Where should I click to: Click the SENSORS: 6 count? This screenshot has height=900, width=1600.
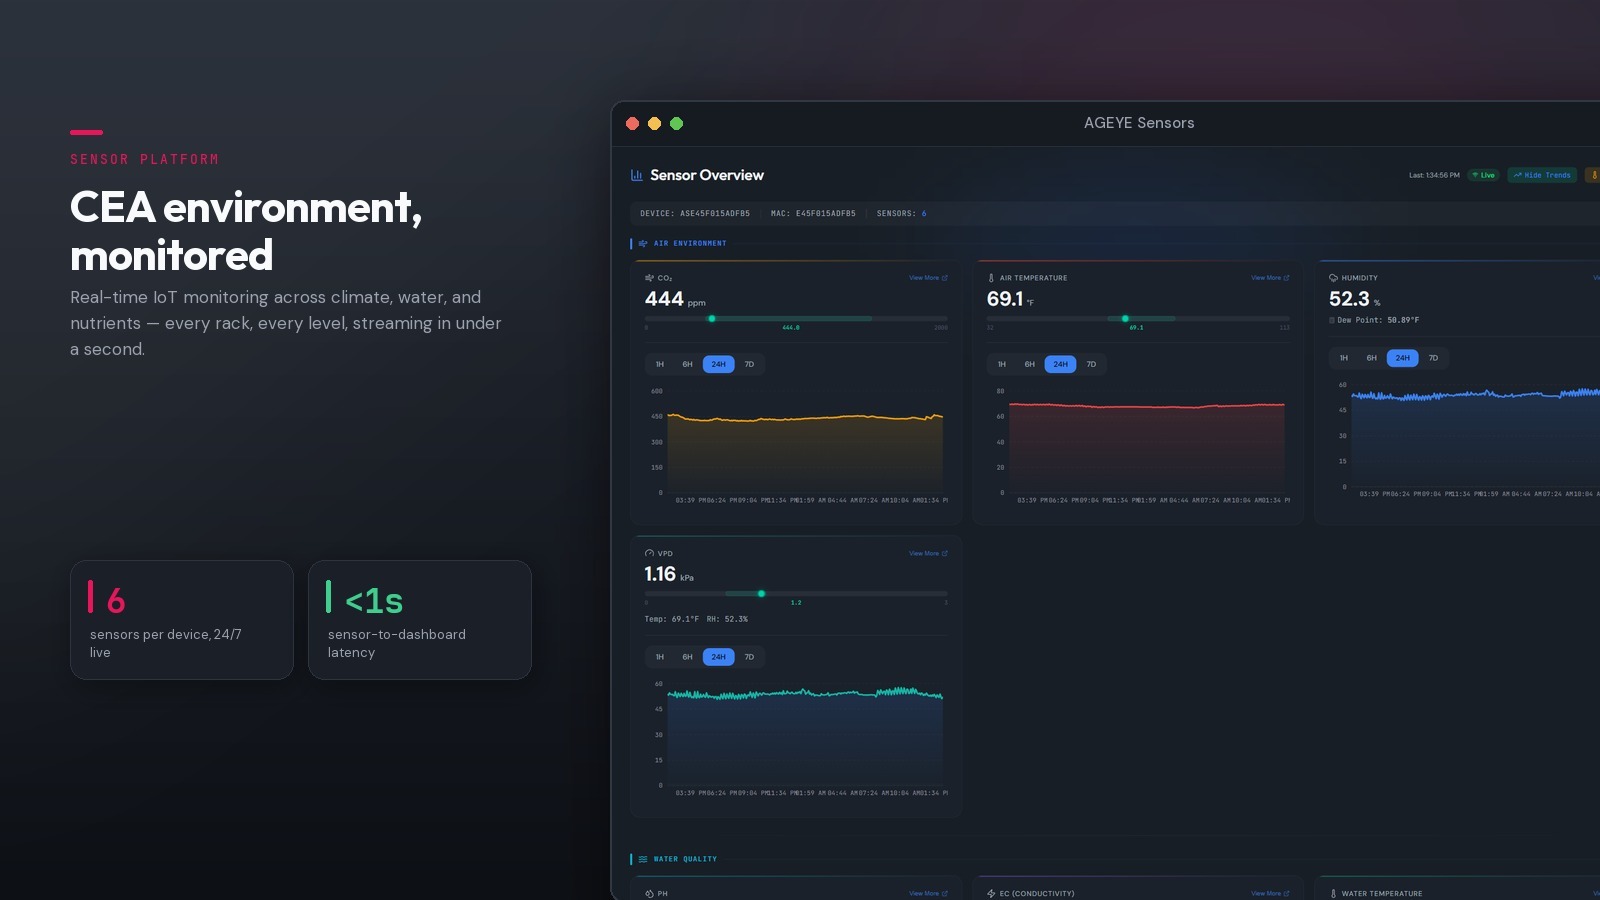901,213
